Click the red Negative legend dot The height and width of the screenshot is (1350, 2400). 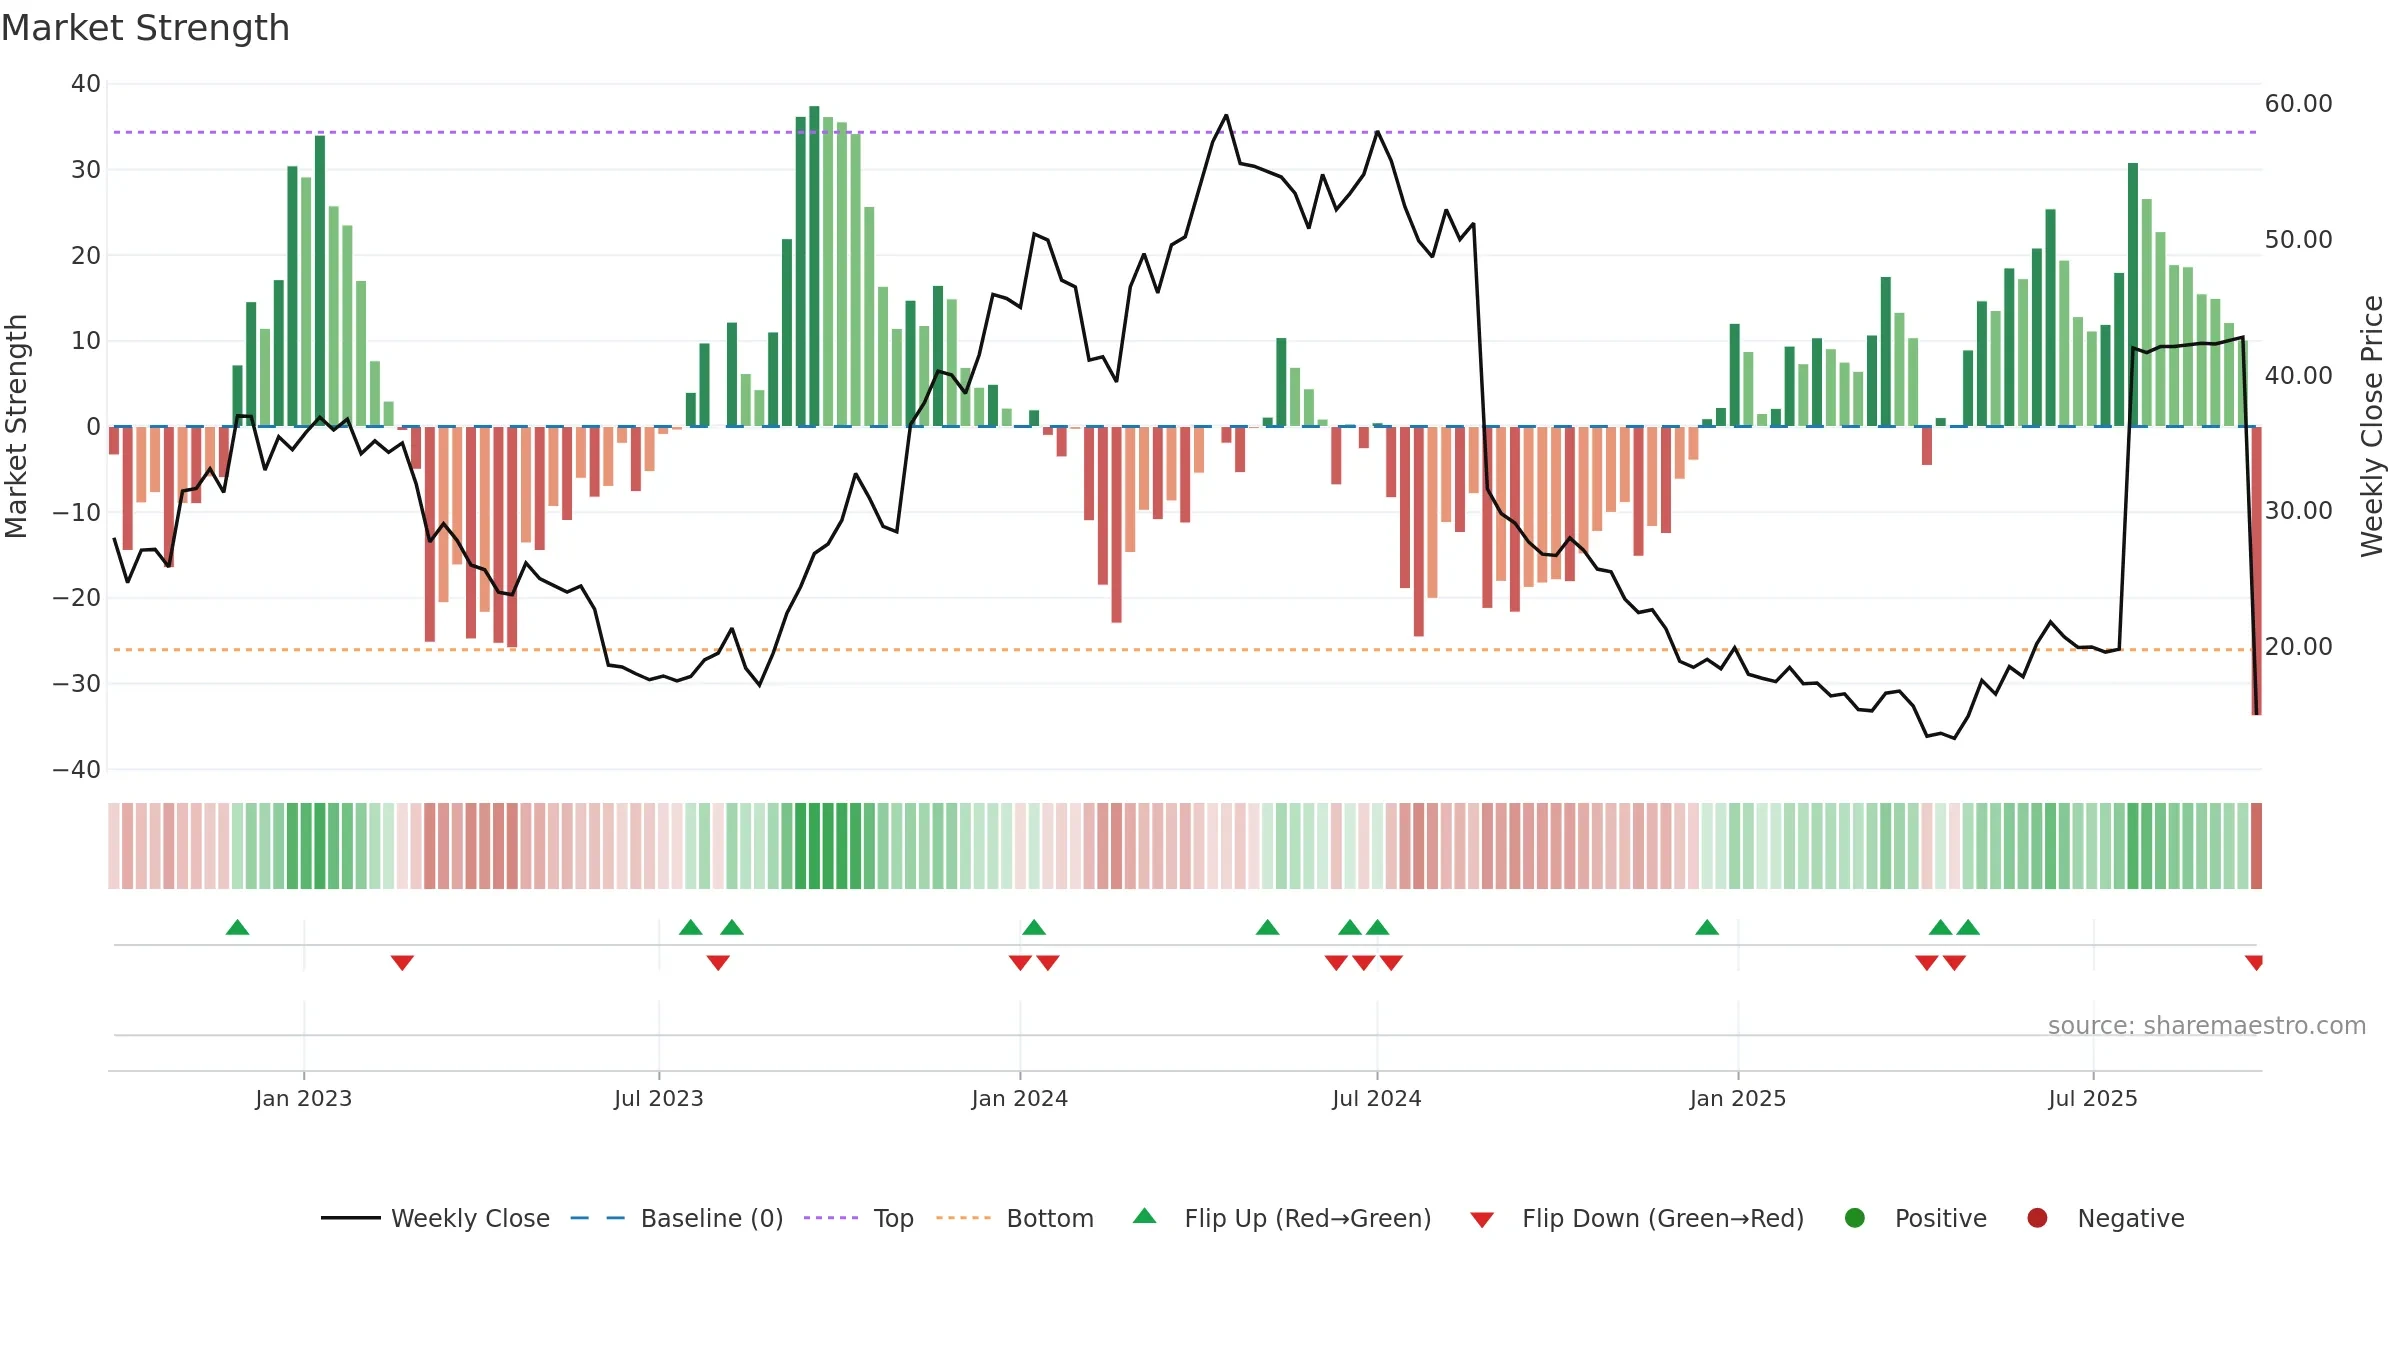click(2037, 1218)
